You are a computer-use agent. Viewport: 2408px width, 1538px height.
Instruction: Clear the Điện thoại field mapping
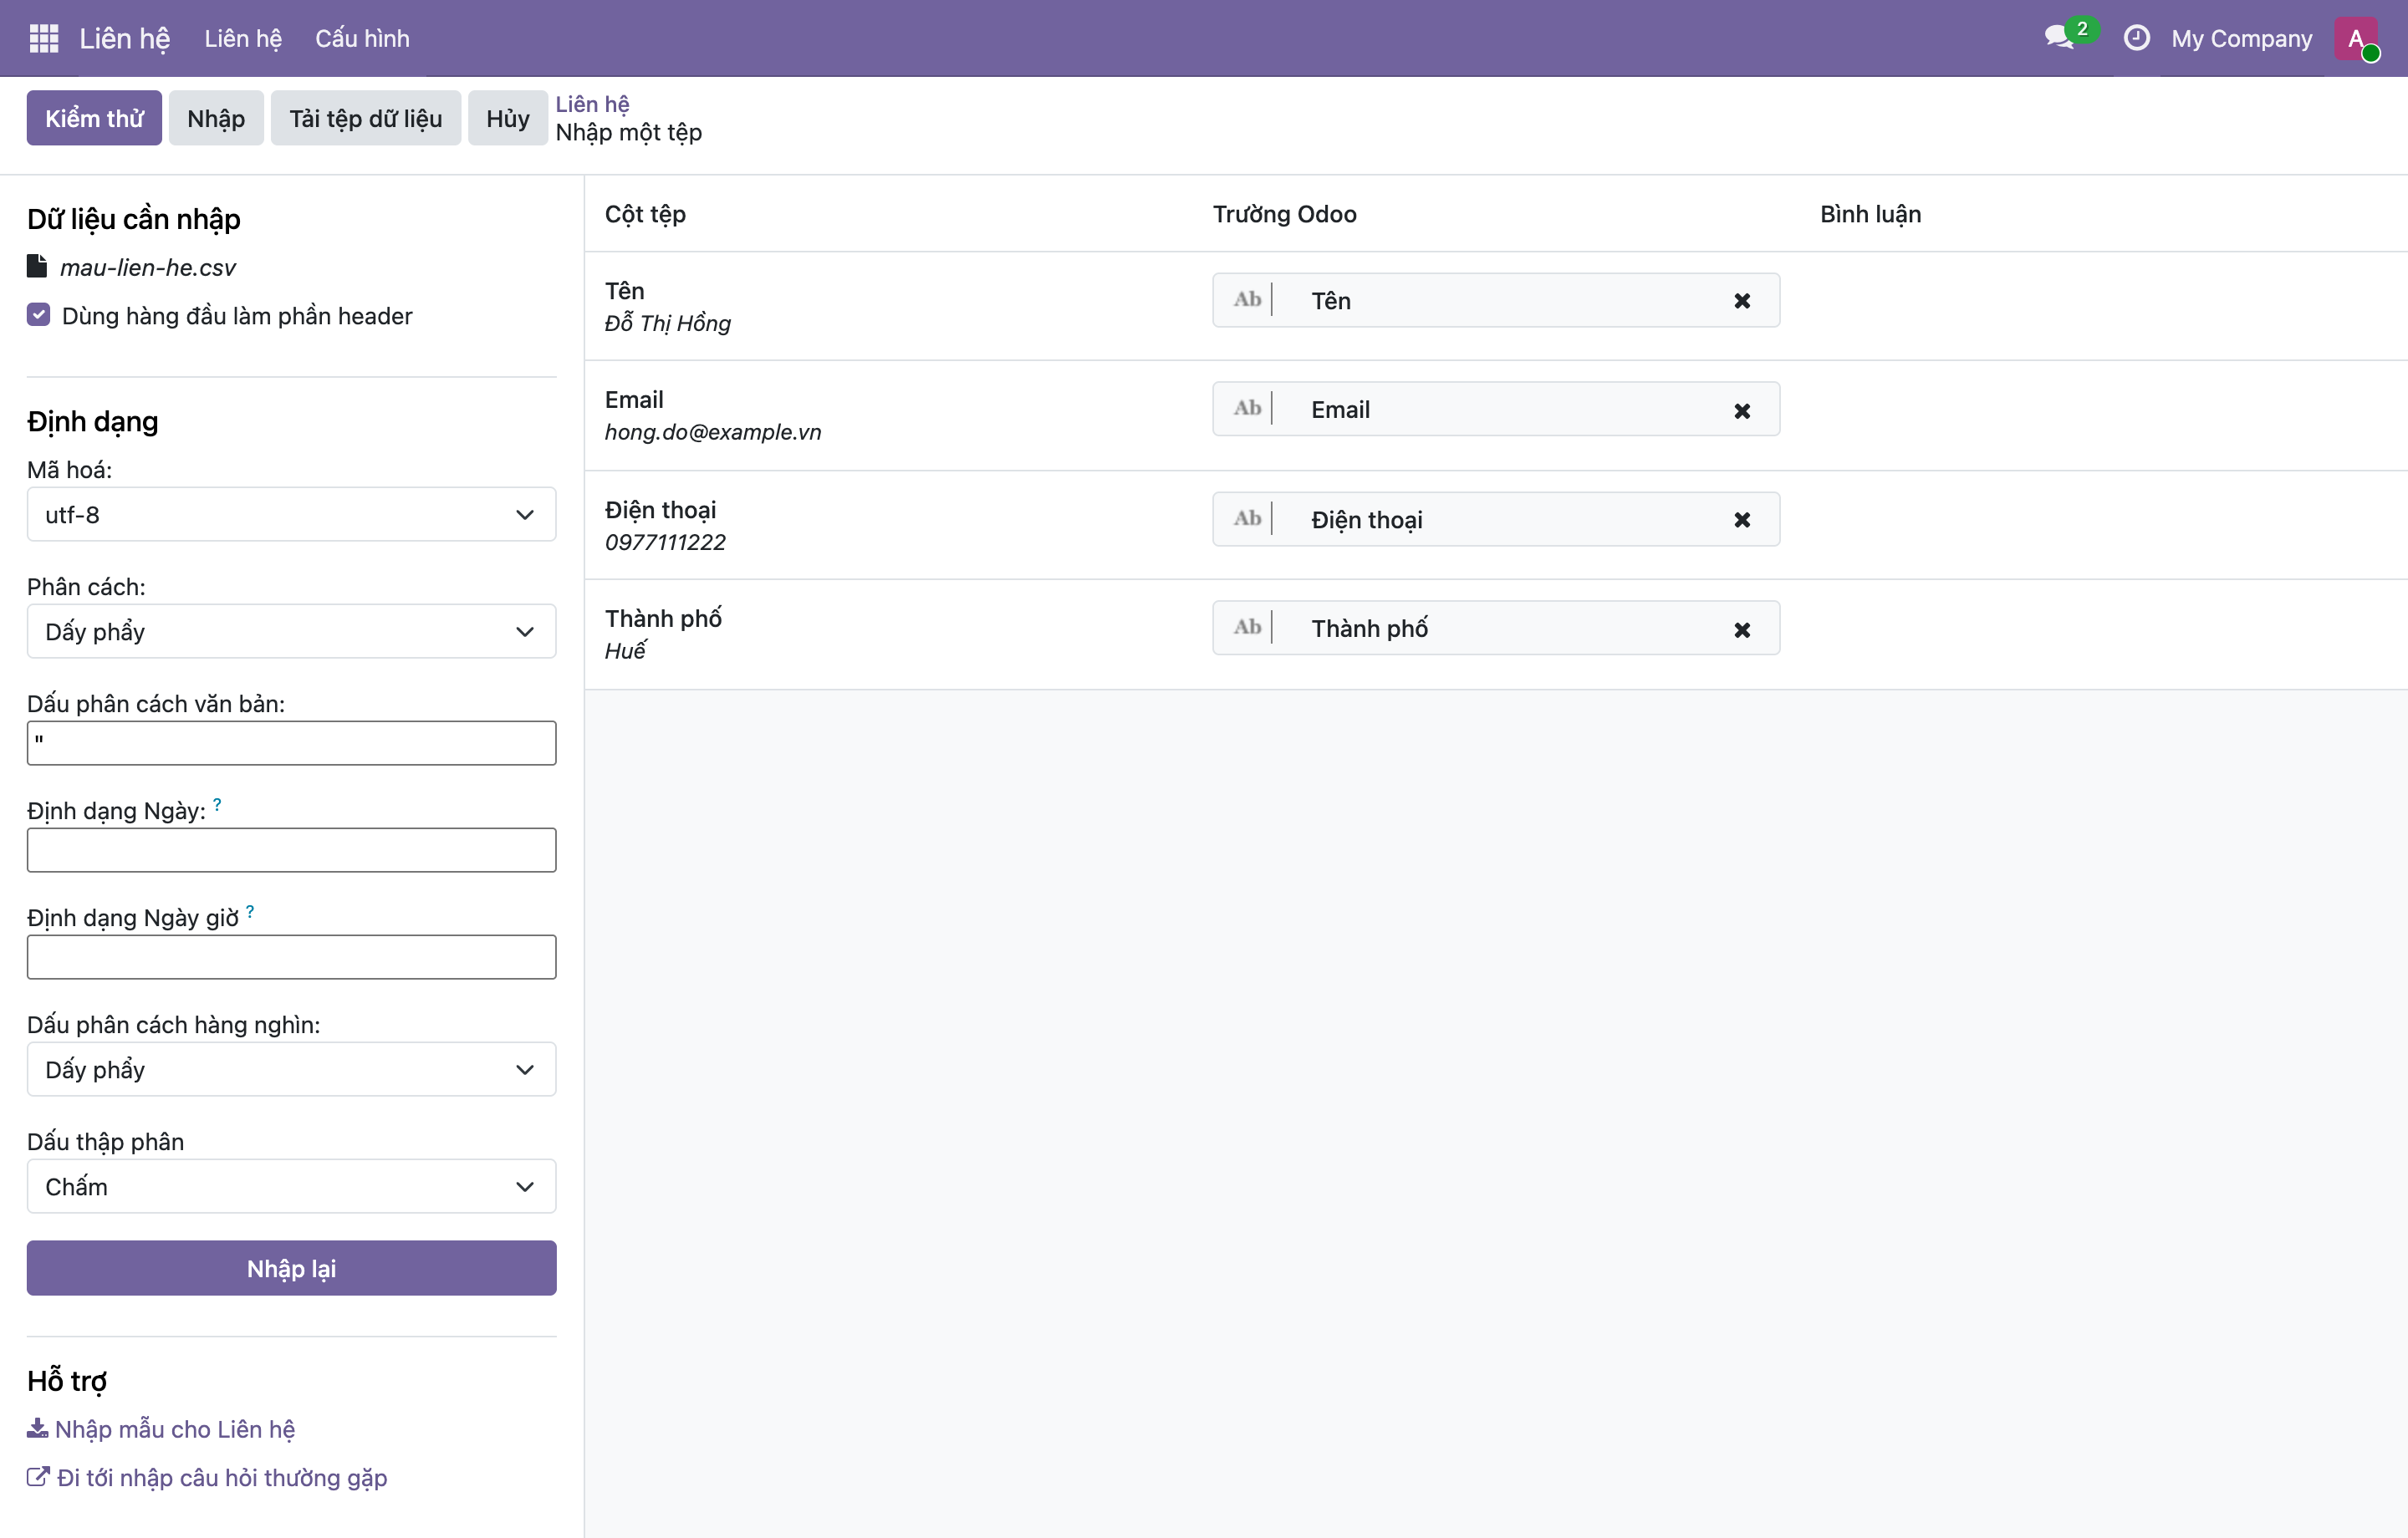[x=1742, y=520]
